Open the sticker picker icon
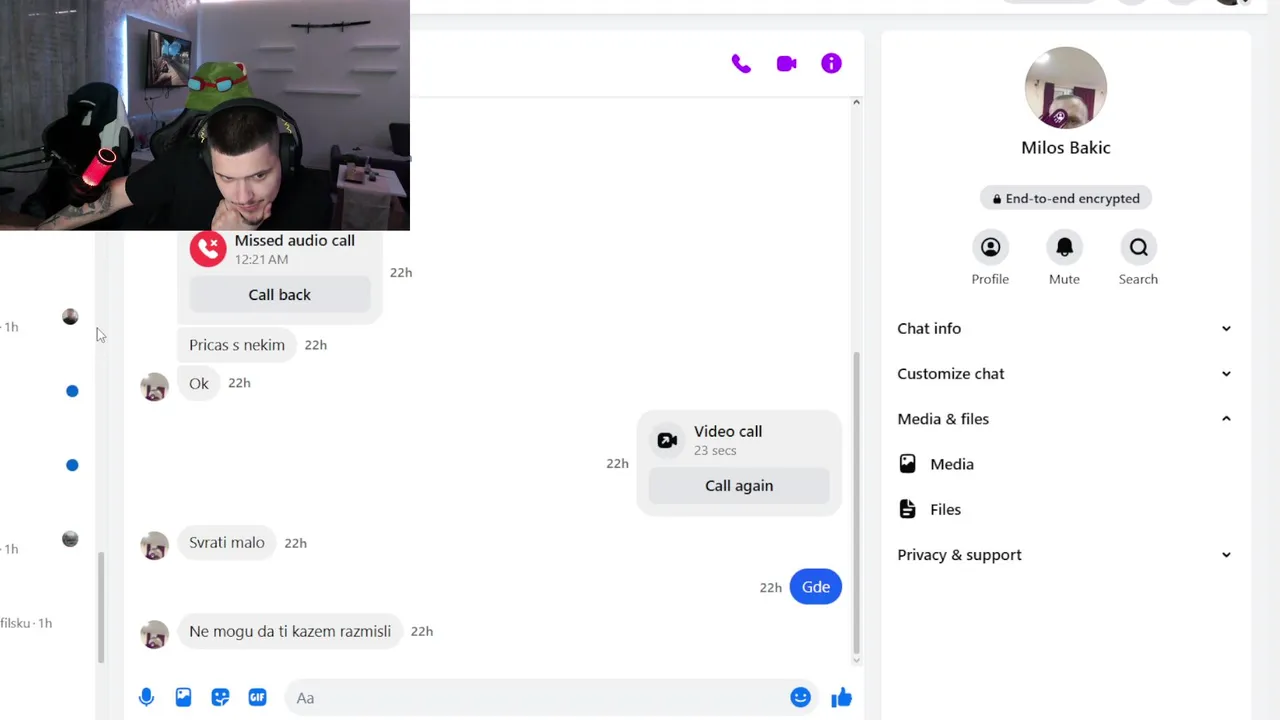The image size is (1280, 720). (220, 698)
